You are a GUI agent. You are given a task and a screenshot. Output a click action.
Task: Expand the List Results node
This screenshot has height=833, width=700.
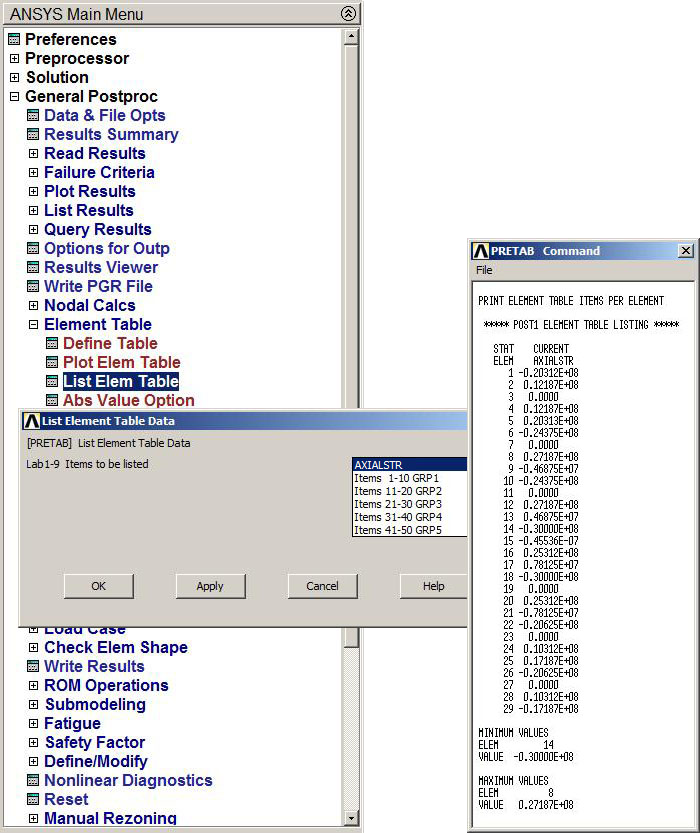[33, 210]
